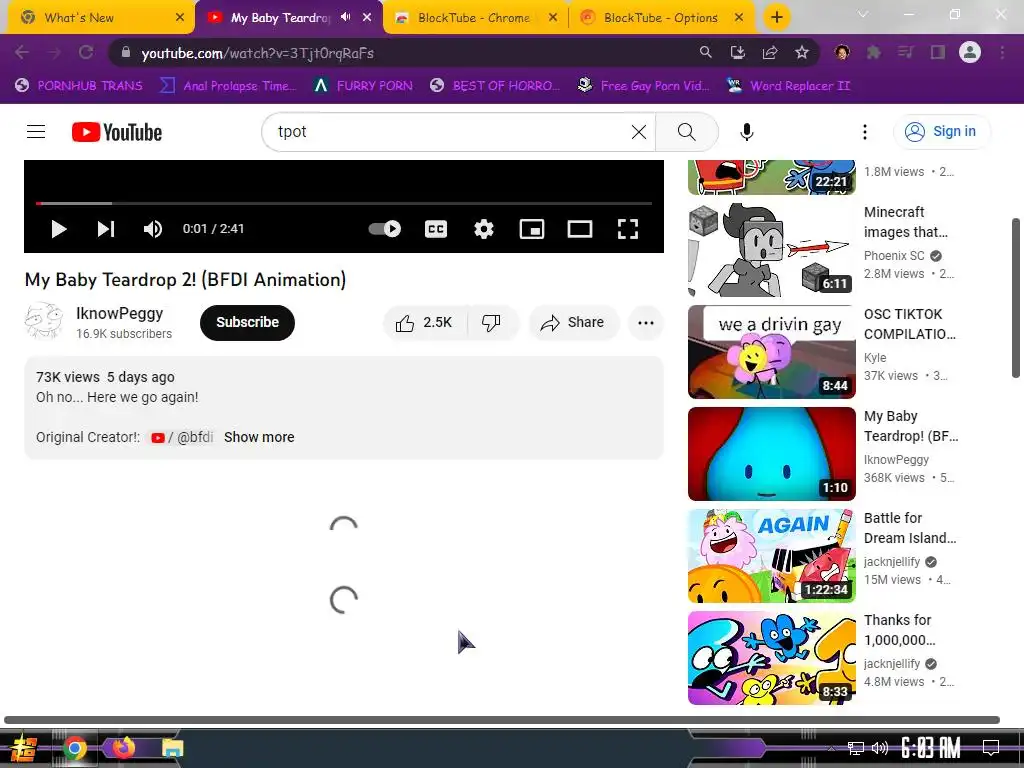Image resolution: width=1024 pixels, height=768 pixels.
Task: Open the Start menu on the taskbar
Action: (x=24, y=748)
